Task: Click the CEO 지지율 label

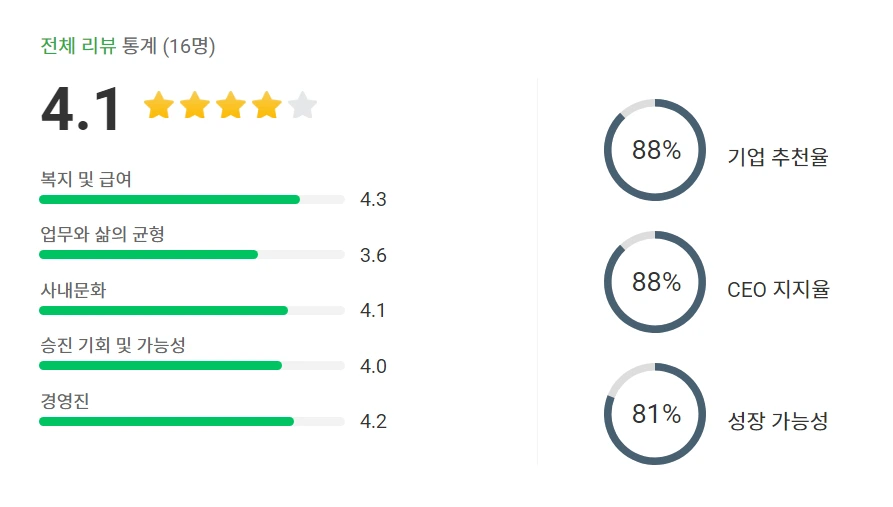Action: tap(779, 289)
